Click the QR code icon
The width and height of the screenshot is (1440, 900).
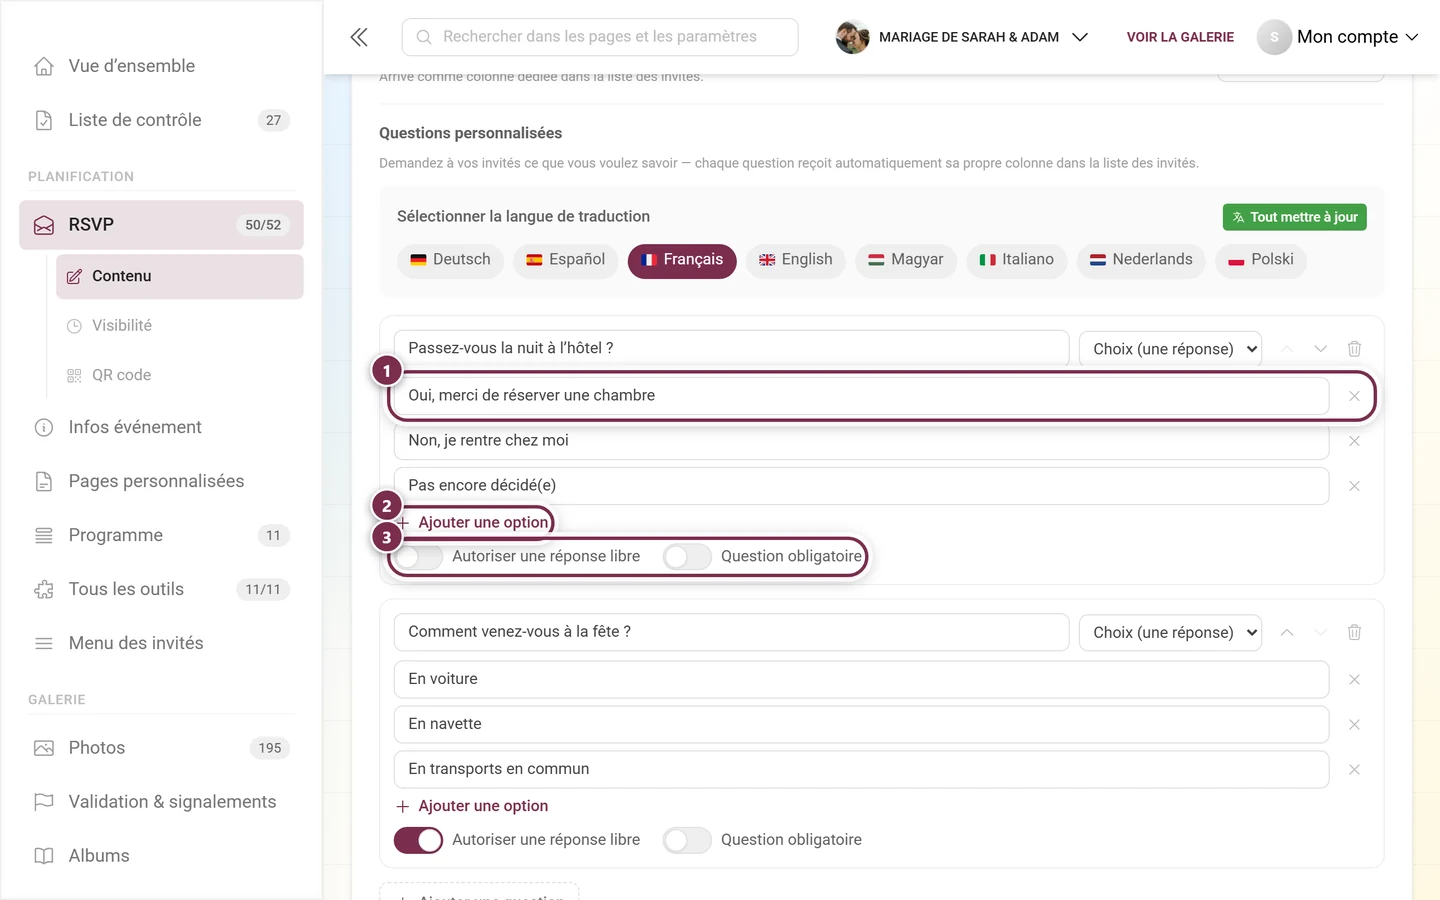74,375
